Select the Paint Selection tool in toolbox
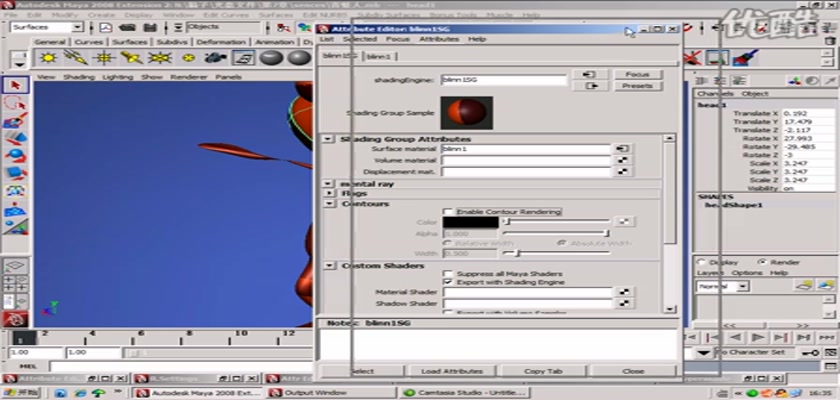840x400 pixels. (16, 120)
